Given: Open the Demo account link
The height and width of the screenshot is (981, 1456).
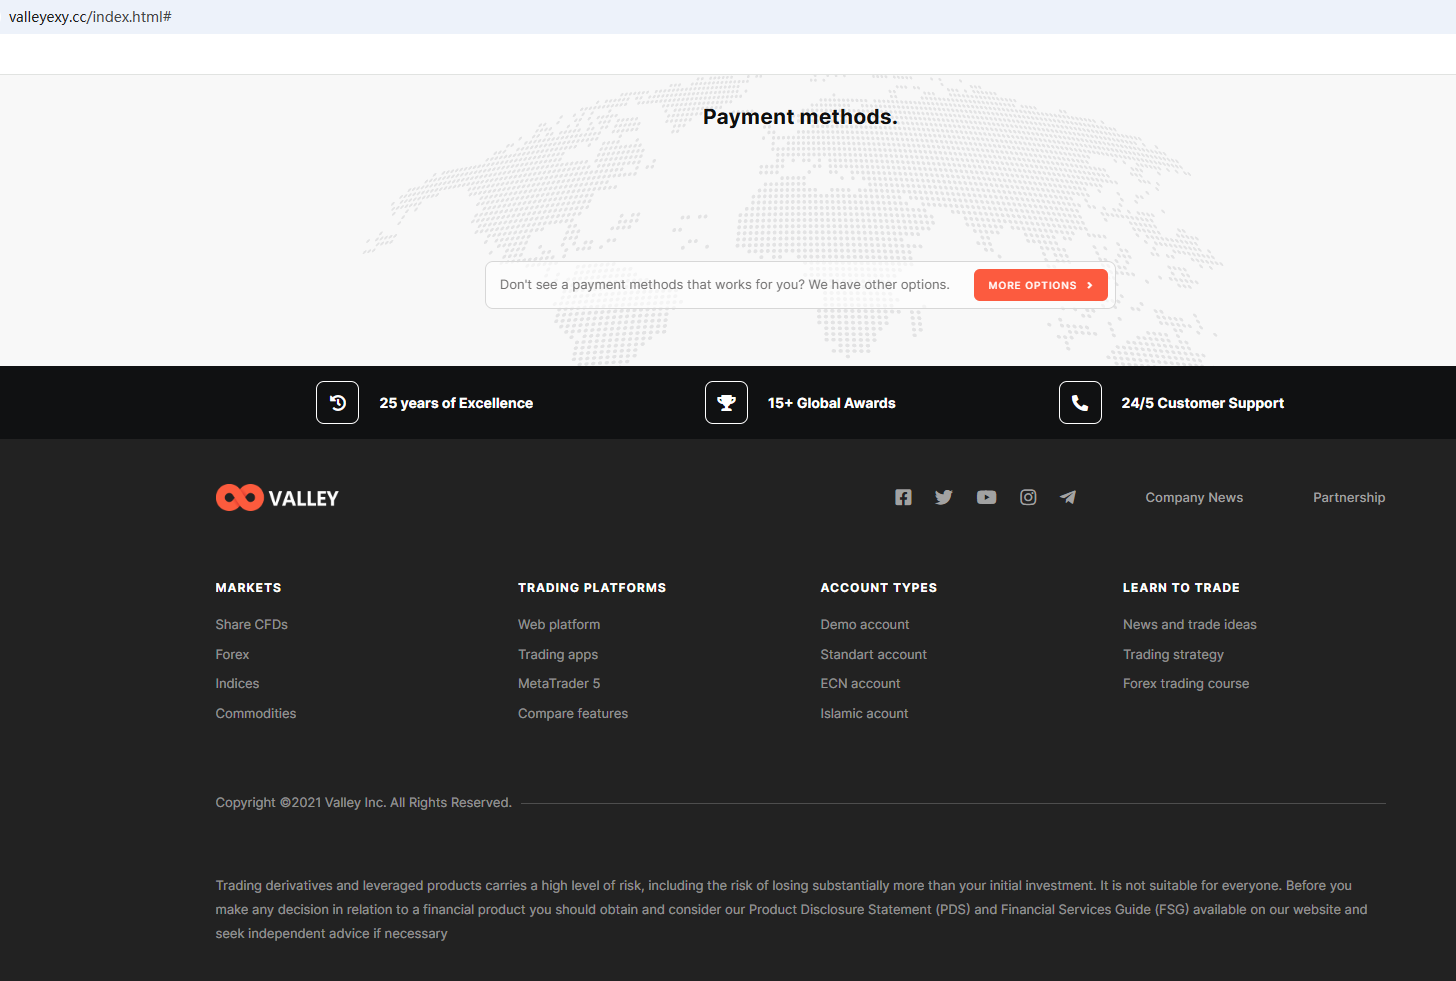Looking at the screenshot, I should coord(864,624).
